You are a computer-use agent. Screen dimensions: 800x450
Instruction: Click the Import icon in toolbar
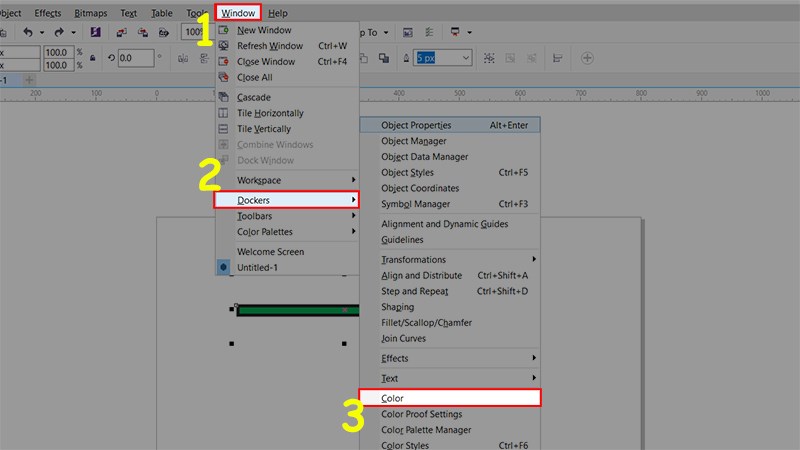121,33
